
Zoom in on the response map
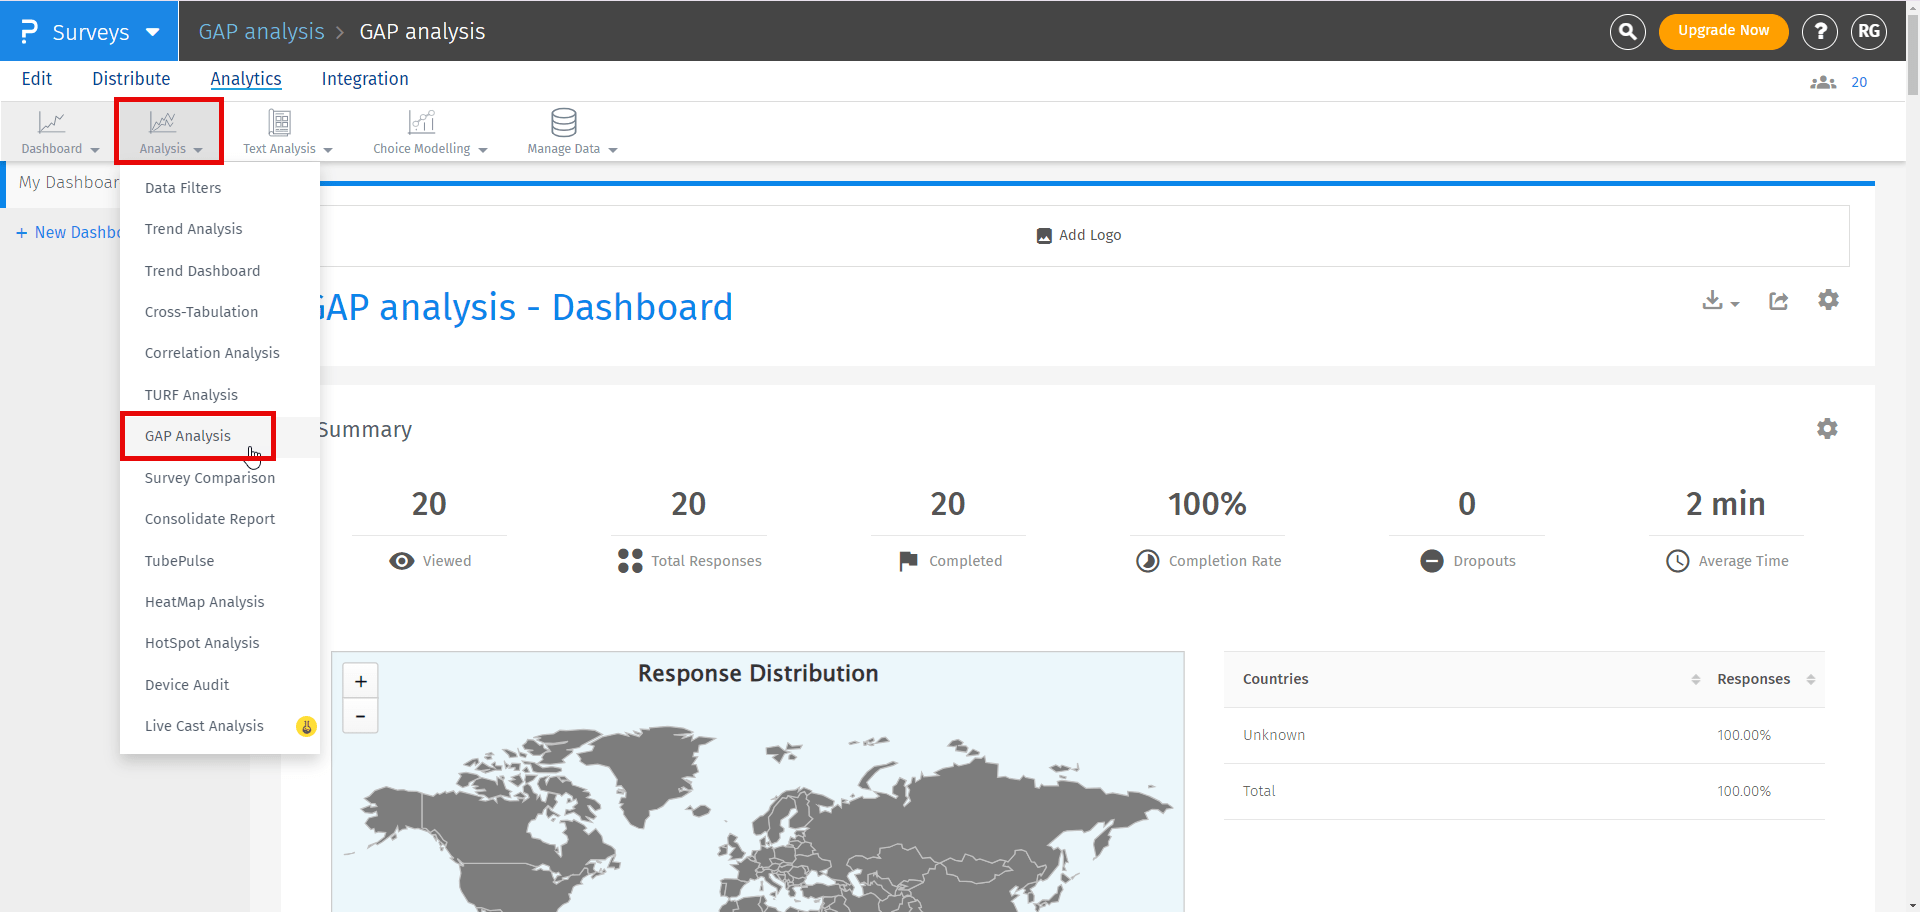click(360, 682)
